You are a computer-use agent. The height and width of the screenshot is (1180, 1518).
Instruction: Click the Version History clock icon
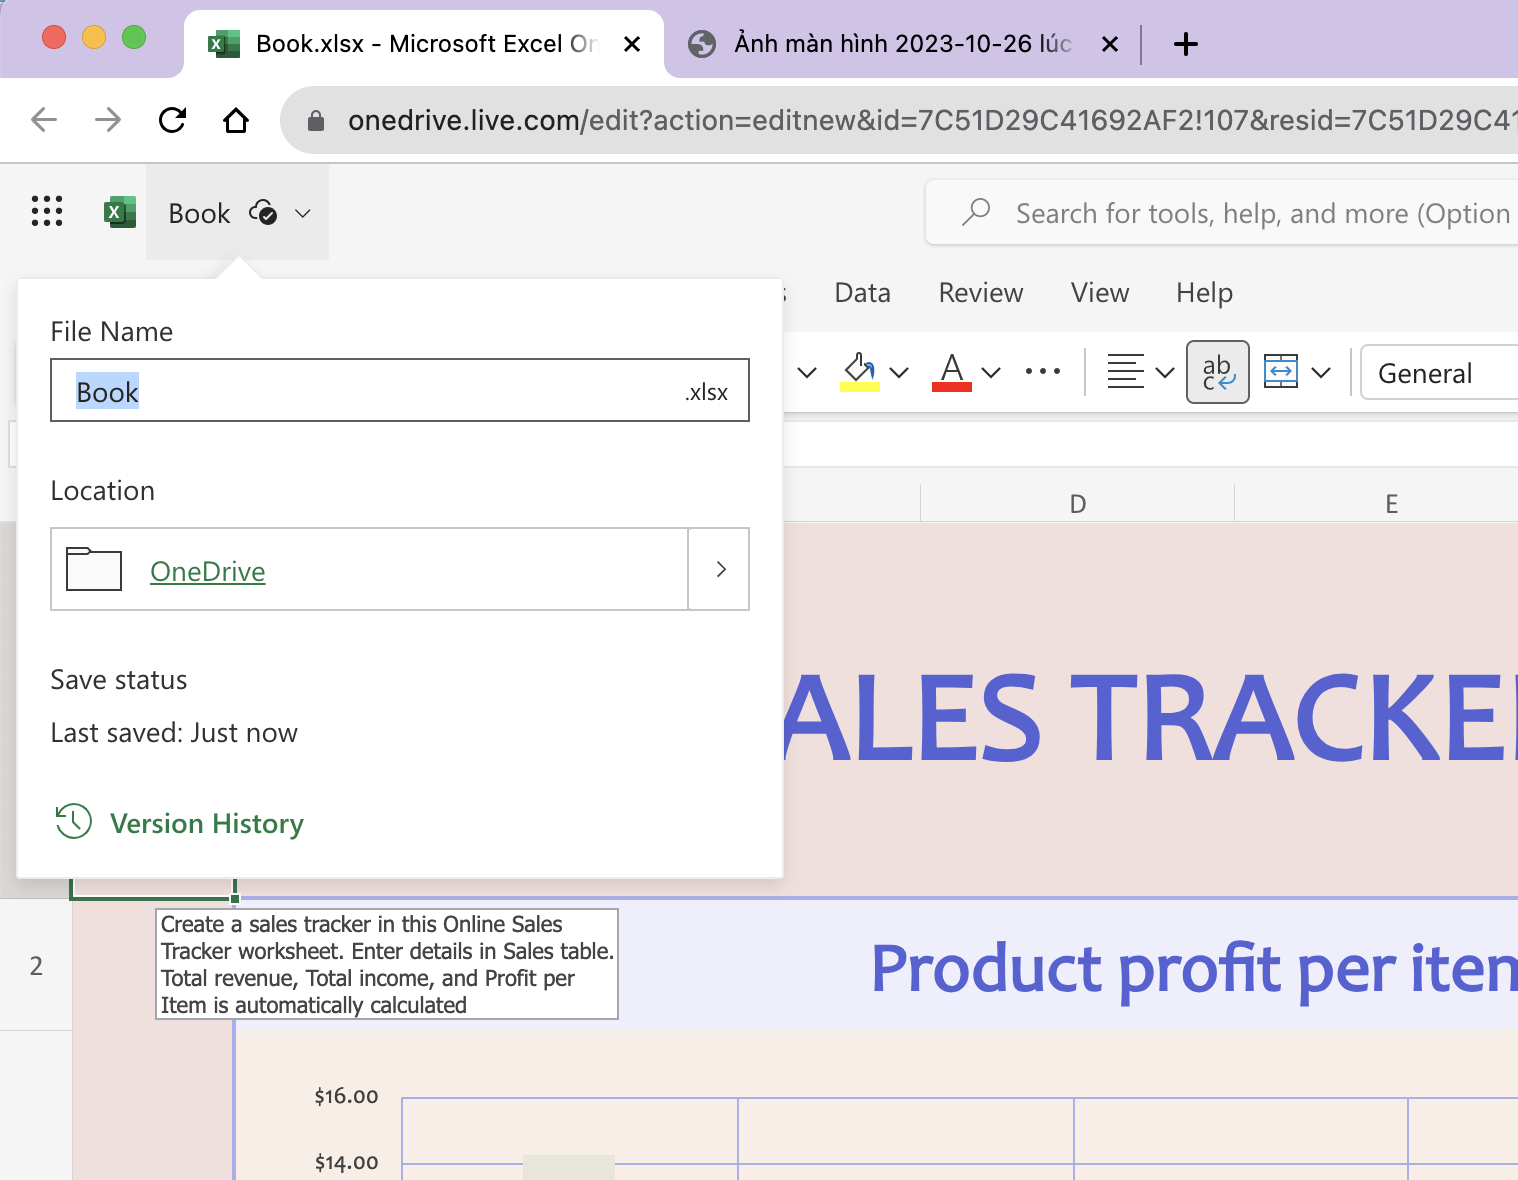point(74,822)
